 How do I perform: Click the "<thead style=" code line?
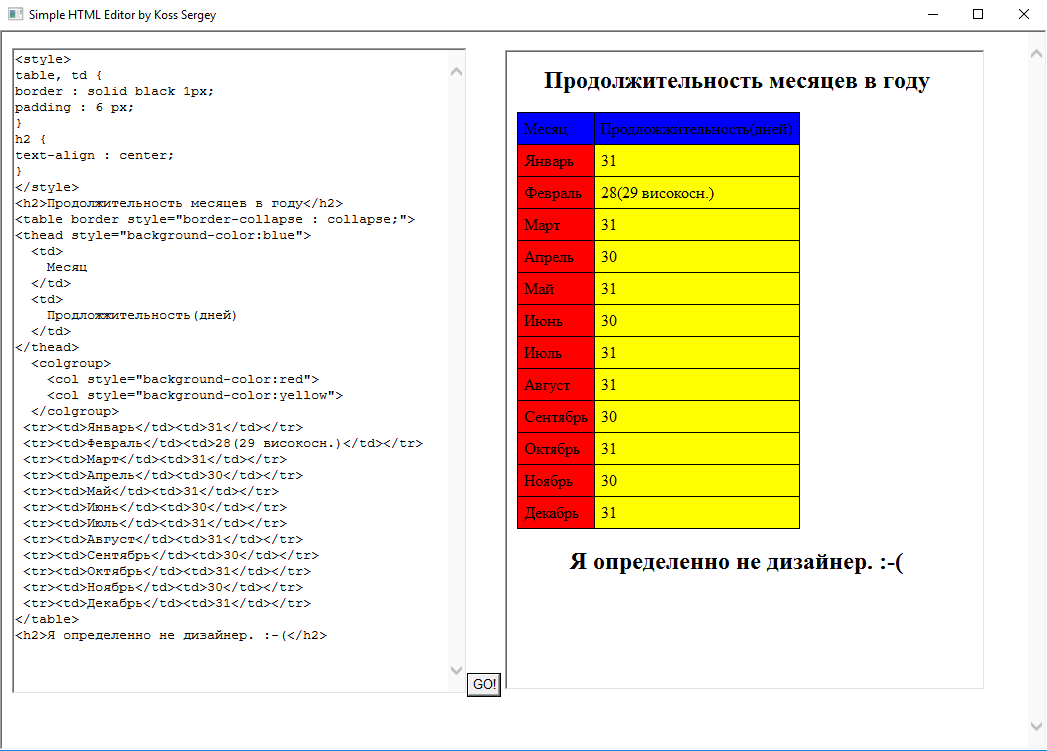pyautogui.click(x=163, y=236)
